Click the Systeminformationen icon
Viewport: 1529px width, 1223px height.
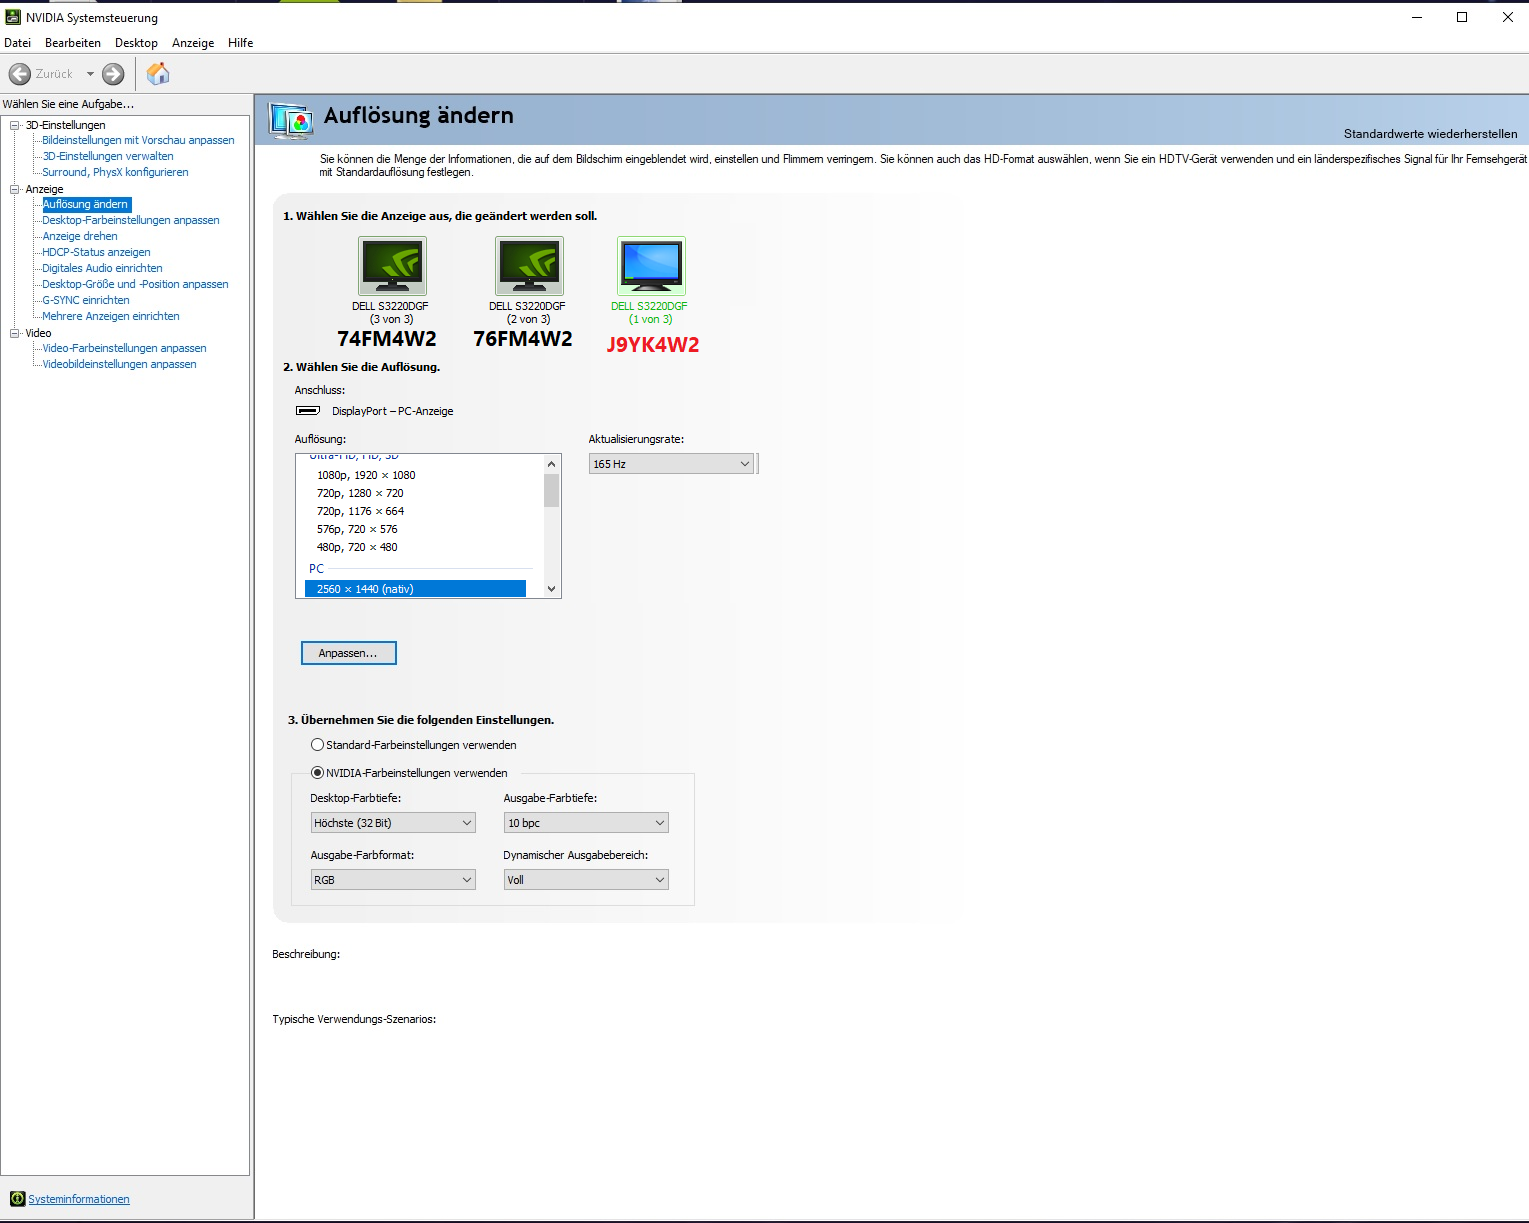[18, 1199]
